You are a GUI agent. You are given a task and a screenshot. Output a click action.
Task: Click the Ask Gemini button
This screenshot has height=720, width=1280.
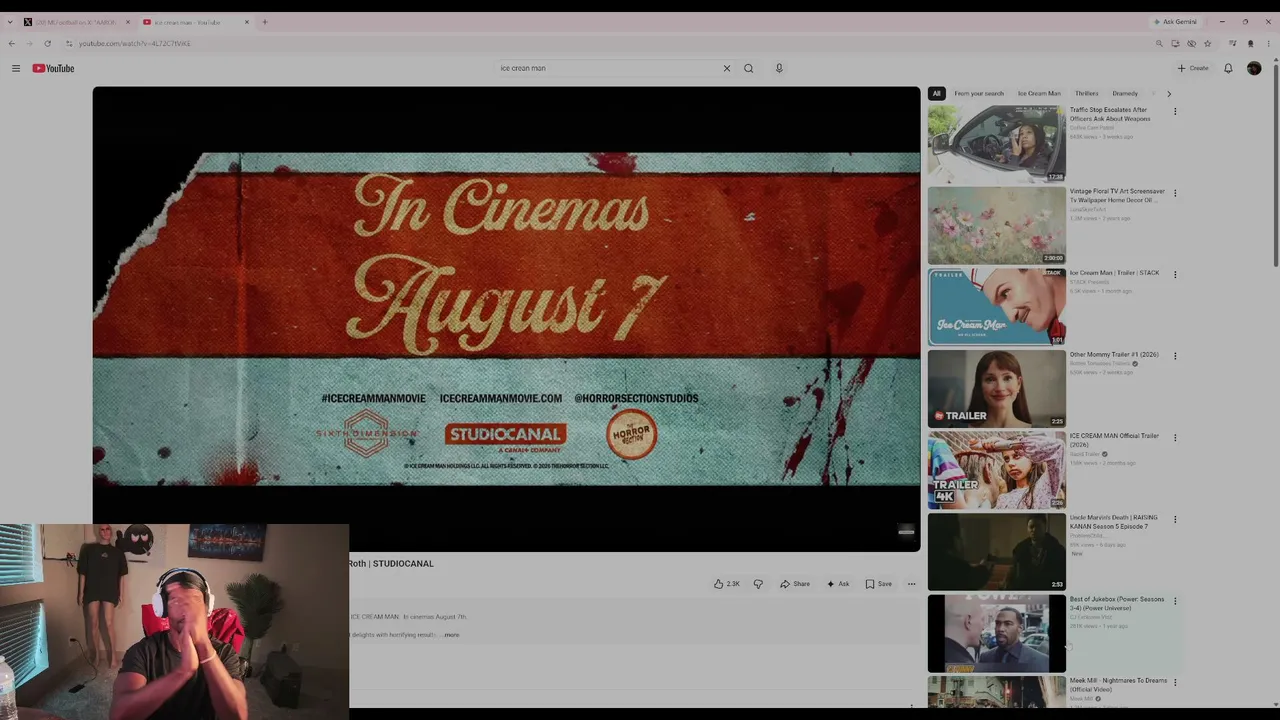click(1175, 22)
